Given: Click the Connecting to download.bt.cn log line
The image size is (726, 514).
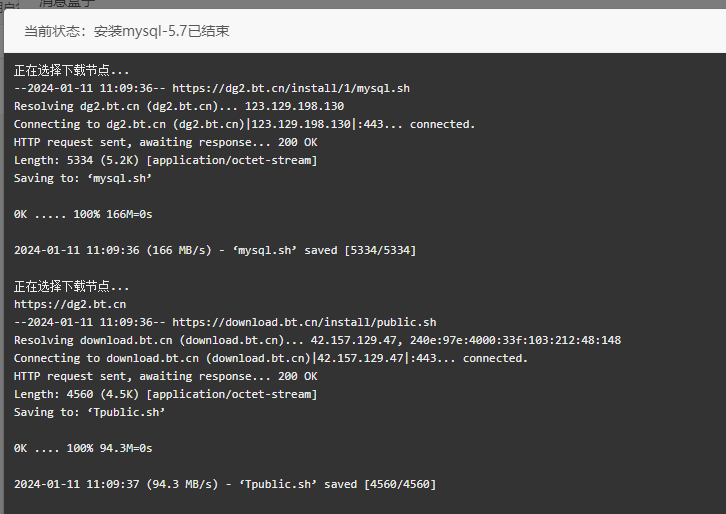Looking at the screenshot, I should pyautogui.click(x=271, y=358).
